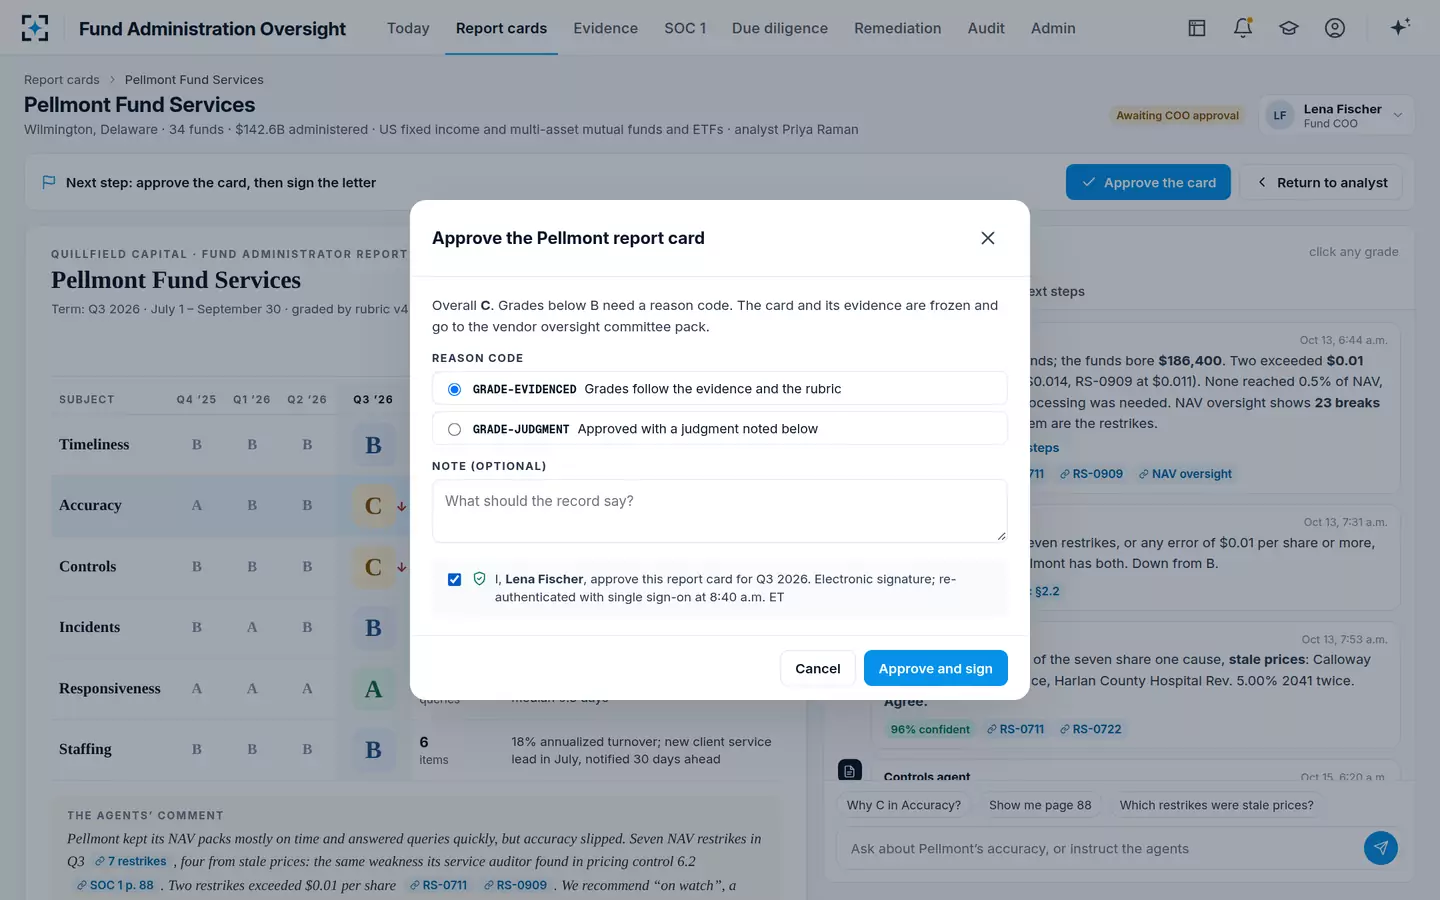Open the user account icon
The height and width of the screenshot is (900, 1440).
(x=1335, y=28)
